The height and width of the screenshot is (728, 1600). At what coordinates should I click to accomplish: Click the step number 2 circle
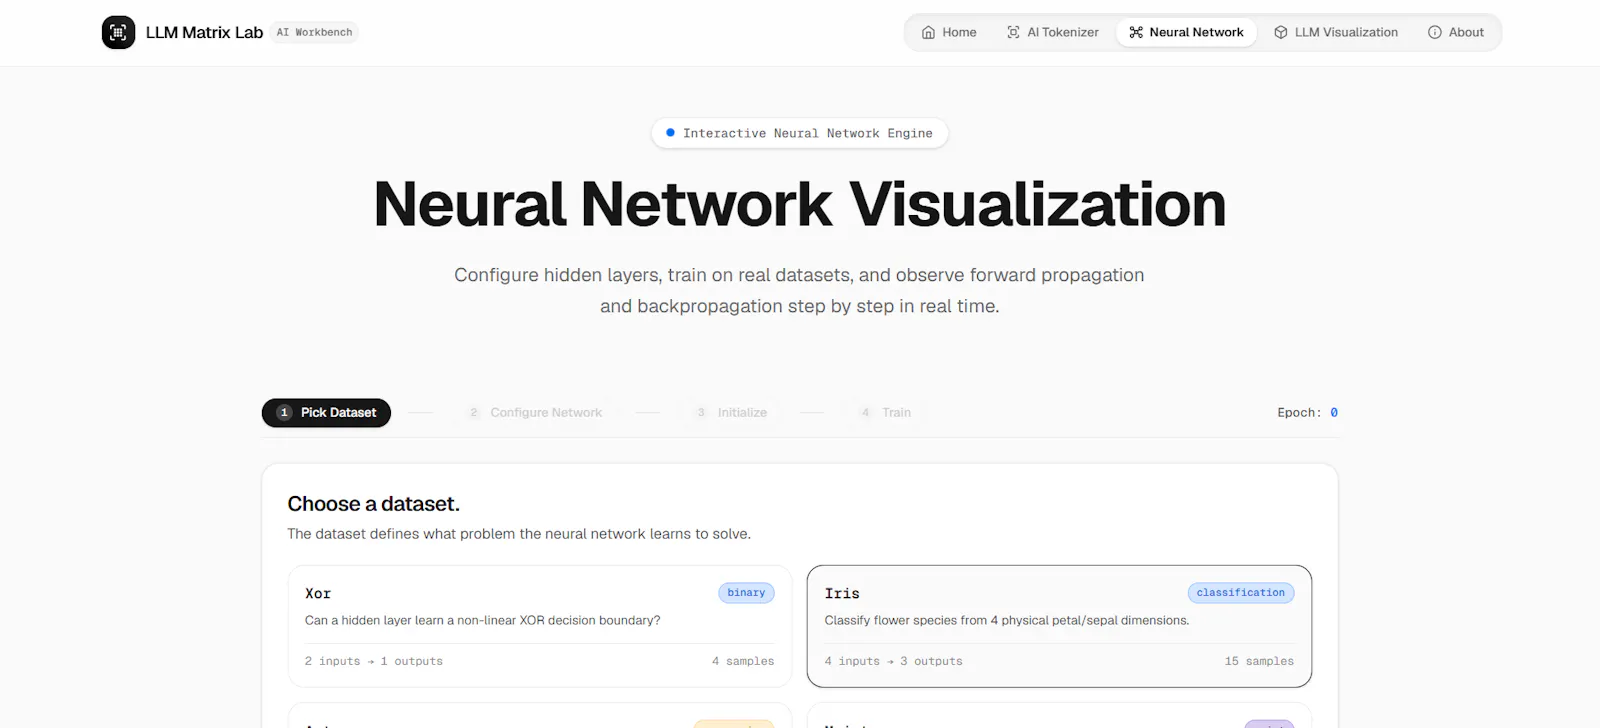click(x=474, y=412)
